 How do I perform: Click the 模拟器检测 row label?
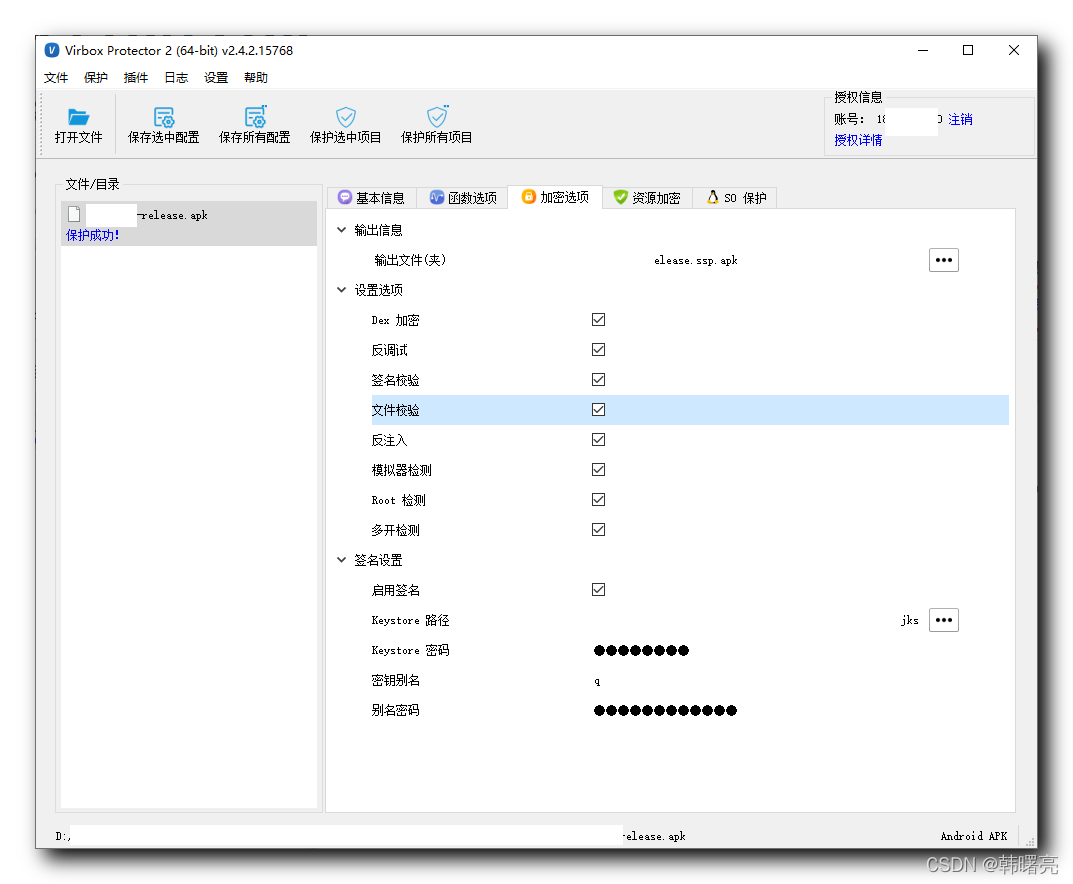click(x=402, y=470)
